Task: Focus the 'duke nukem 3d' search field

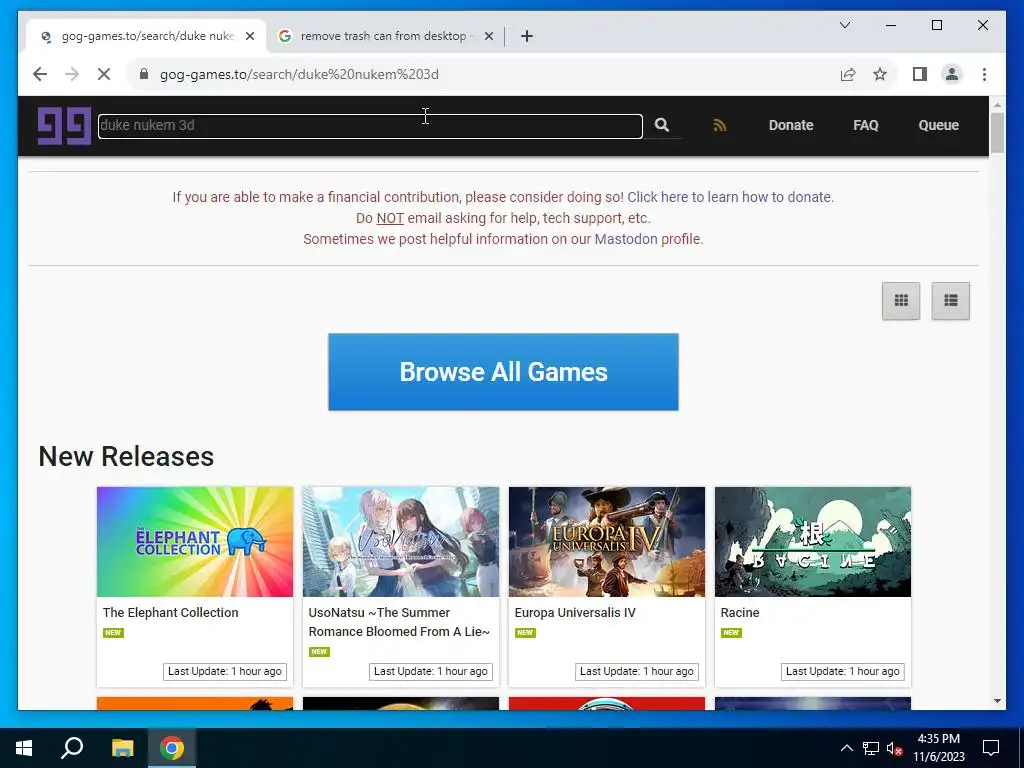Action: coord(370,125)
